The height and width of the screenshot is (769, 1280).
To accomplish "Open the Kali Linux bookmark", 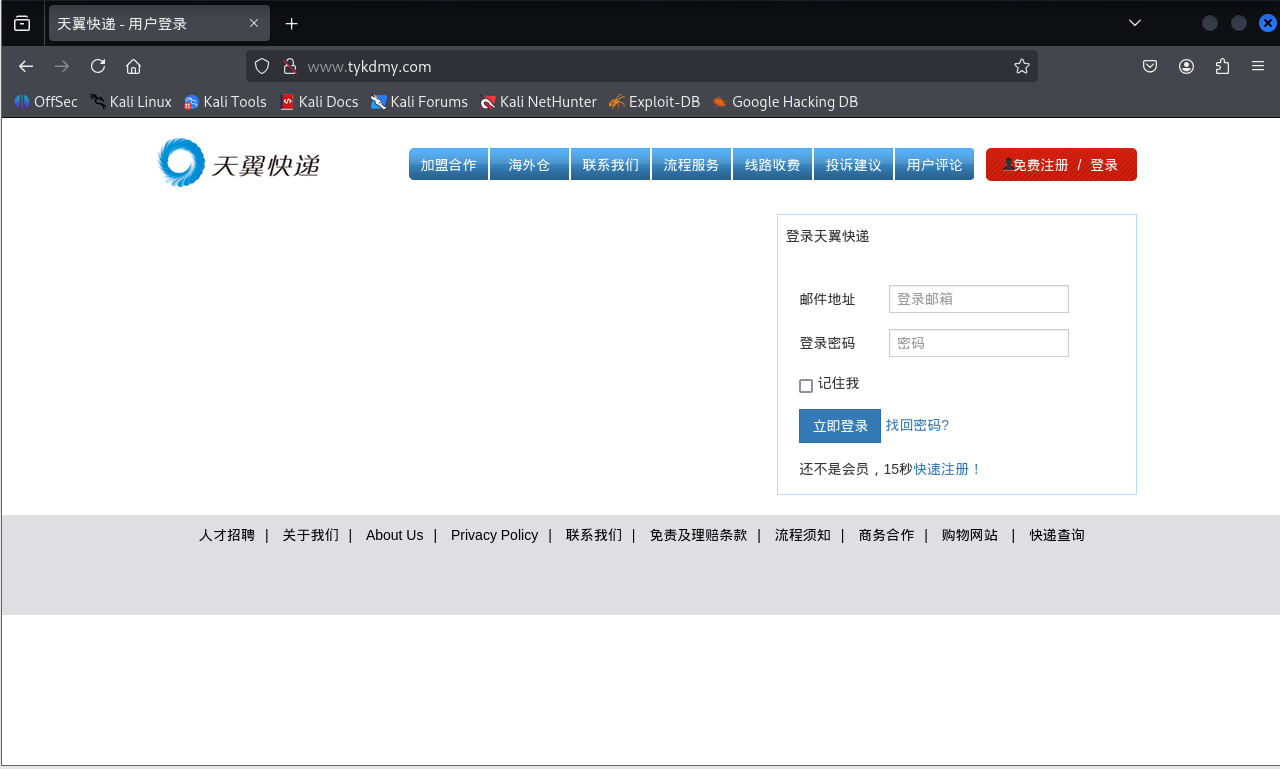I will click(x=130, y=101).
